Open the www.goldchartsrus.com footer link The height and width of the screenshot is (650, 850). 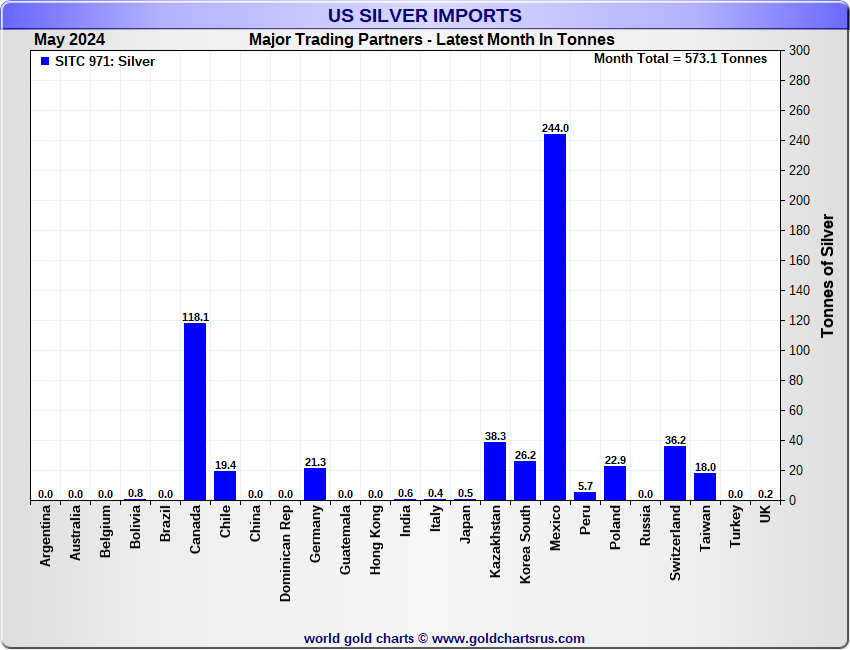click(508, 639)
